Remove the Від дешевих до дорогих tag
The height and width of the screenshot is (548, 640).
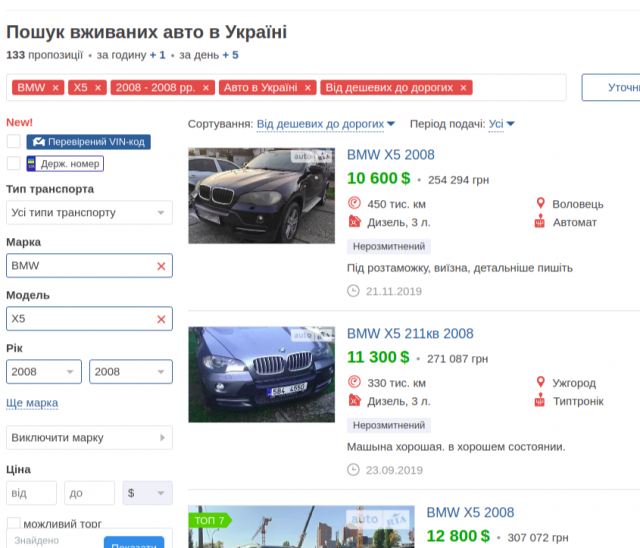click(463, 88)
